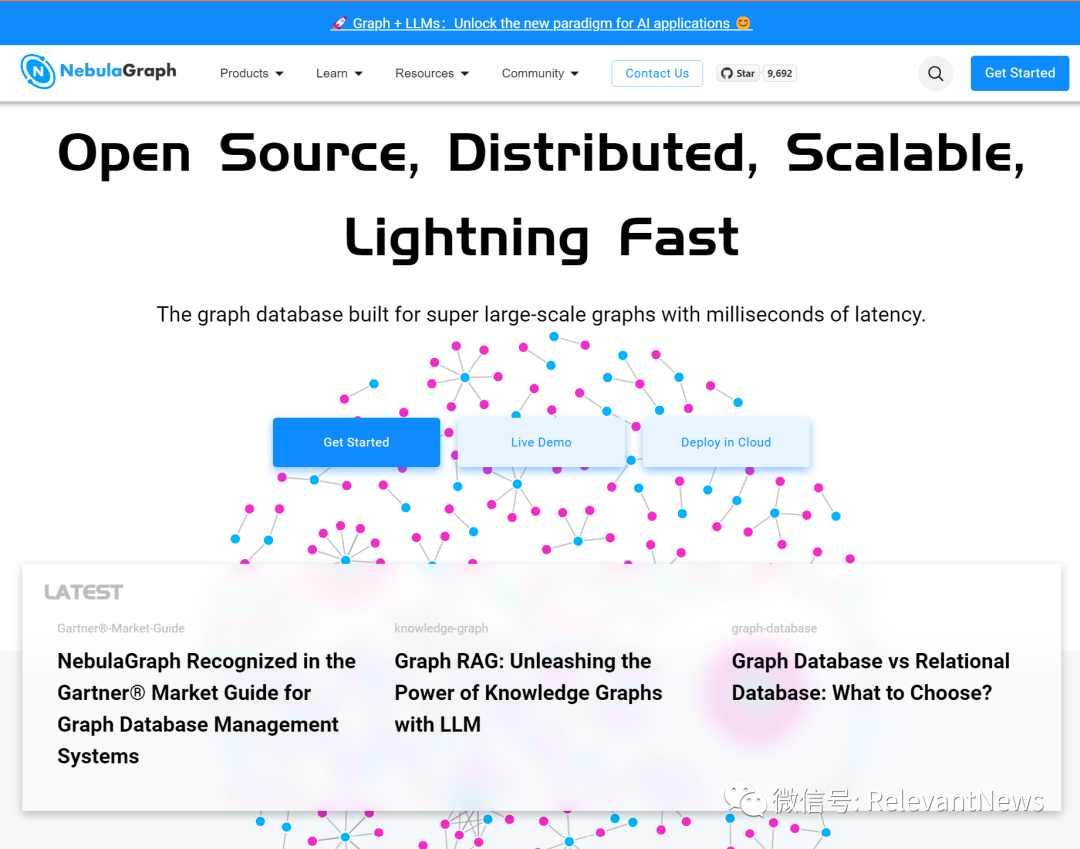Screen dimensions: 1080x849
Task: Click the Gartner®-Market-Guide tag
Action: coord(121,628)
